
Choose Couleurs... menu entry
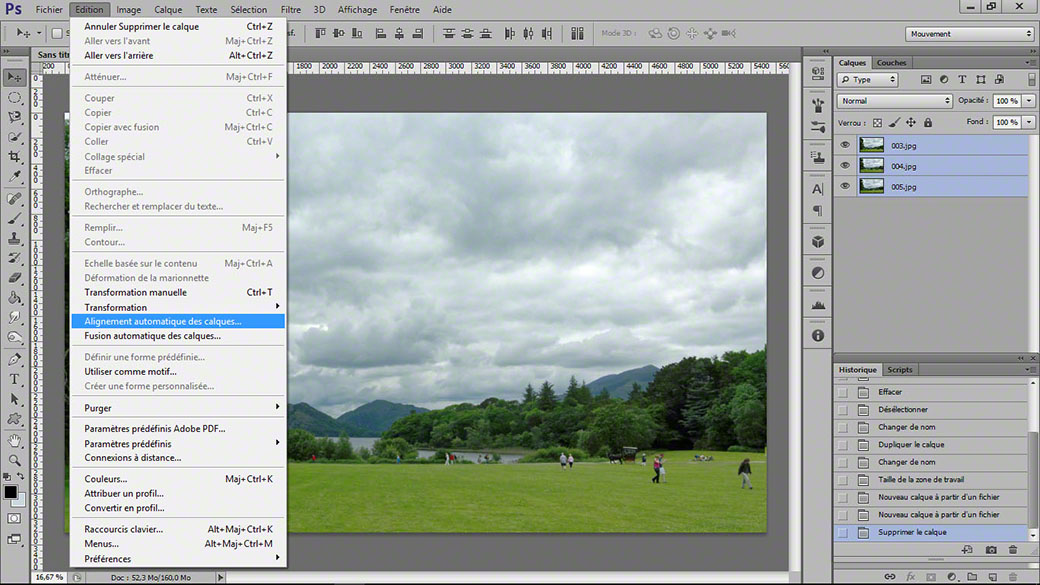[178, 479]
